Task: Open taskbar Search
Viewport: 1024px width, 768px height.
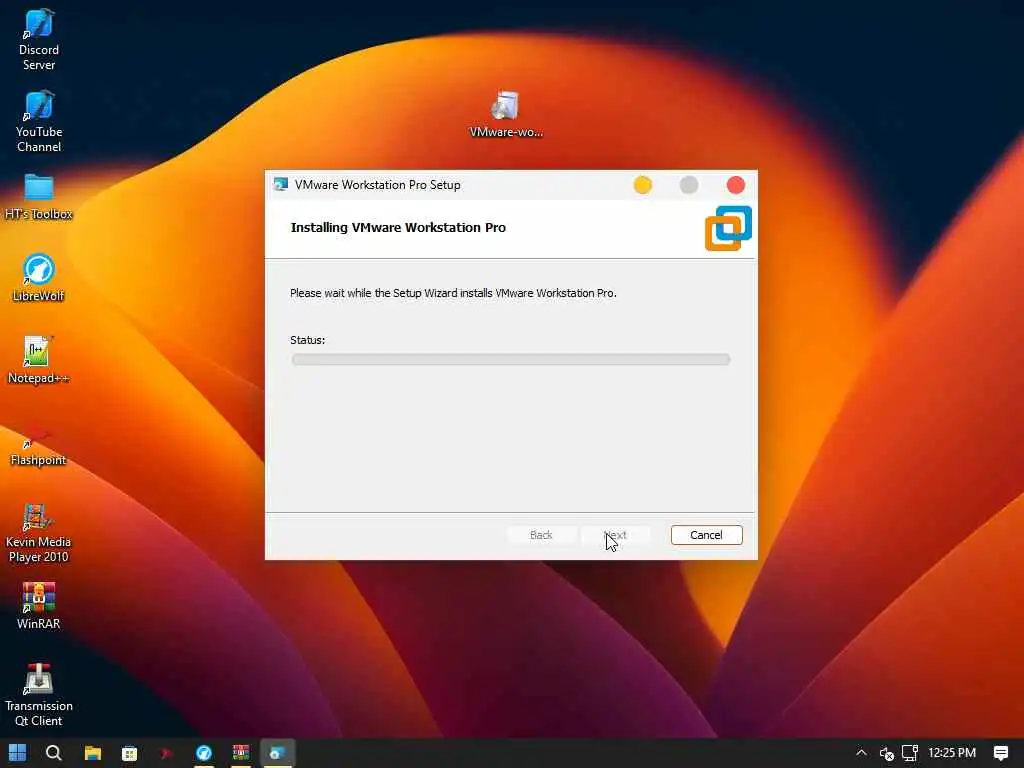Action: point(54,753)
